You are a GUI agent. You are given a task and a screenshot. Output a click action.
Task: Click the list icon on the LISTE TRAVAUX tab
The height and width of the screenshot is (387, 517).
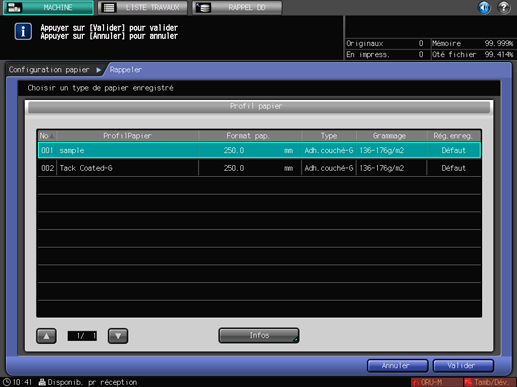109,7
